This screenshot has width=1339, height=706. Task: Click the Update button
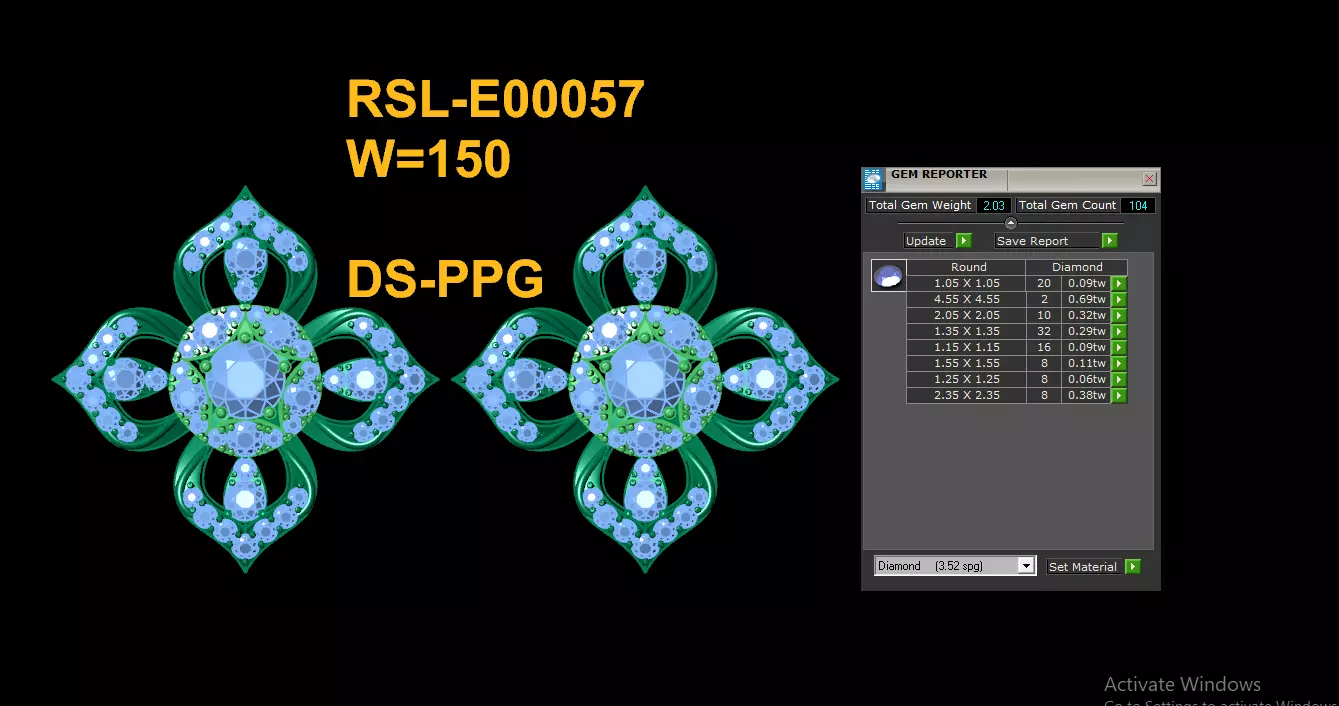click(x=929, y=241)
